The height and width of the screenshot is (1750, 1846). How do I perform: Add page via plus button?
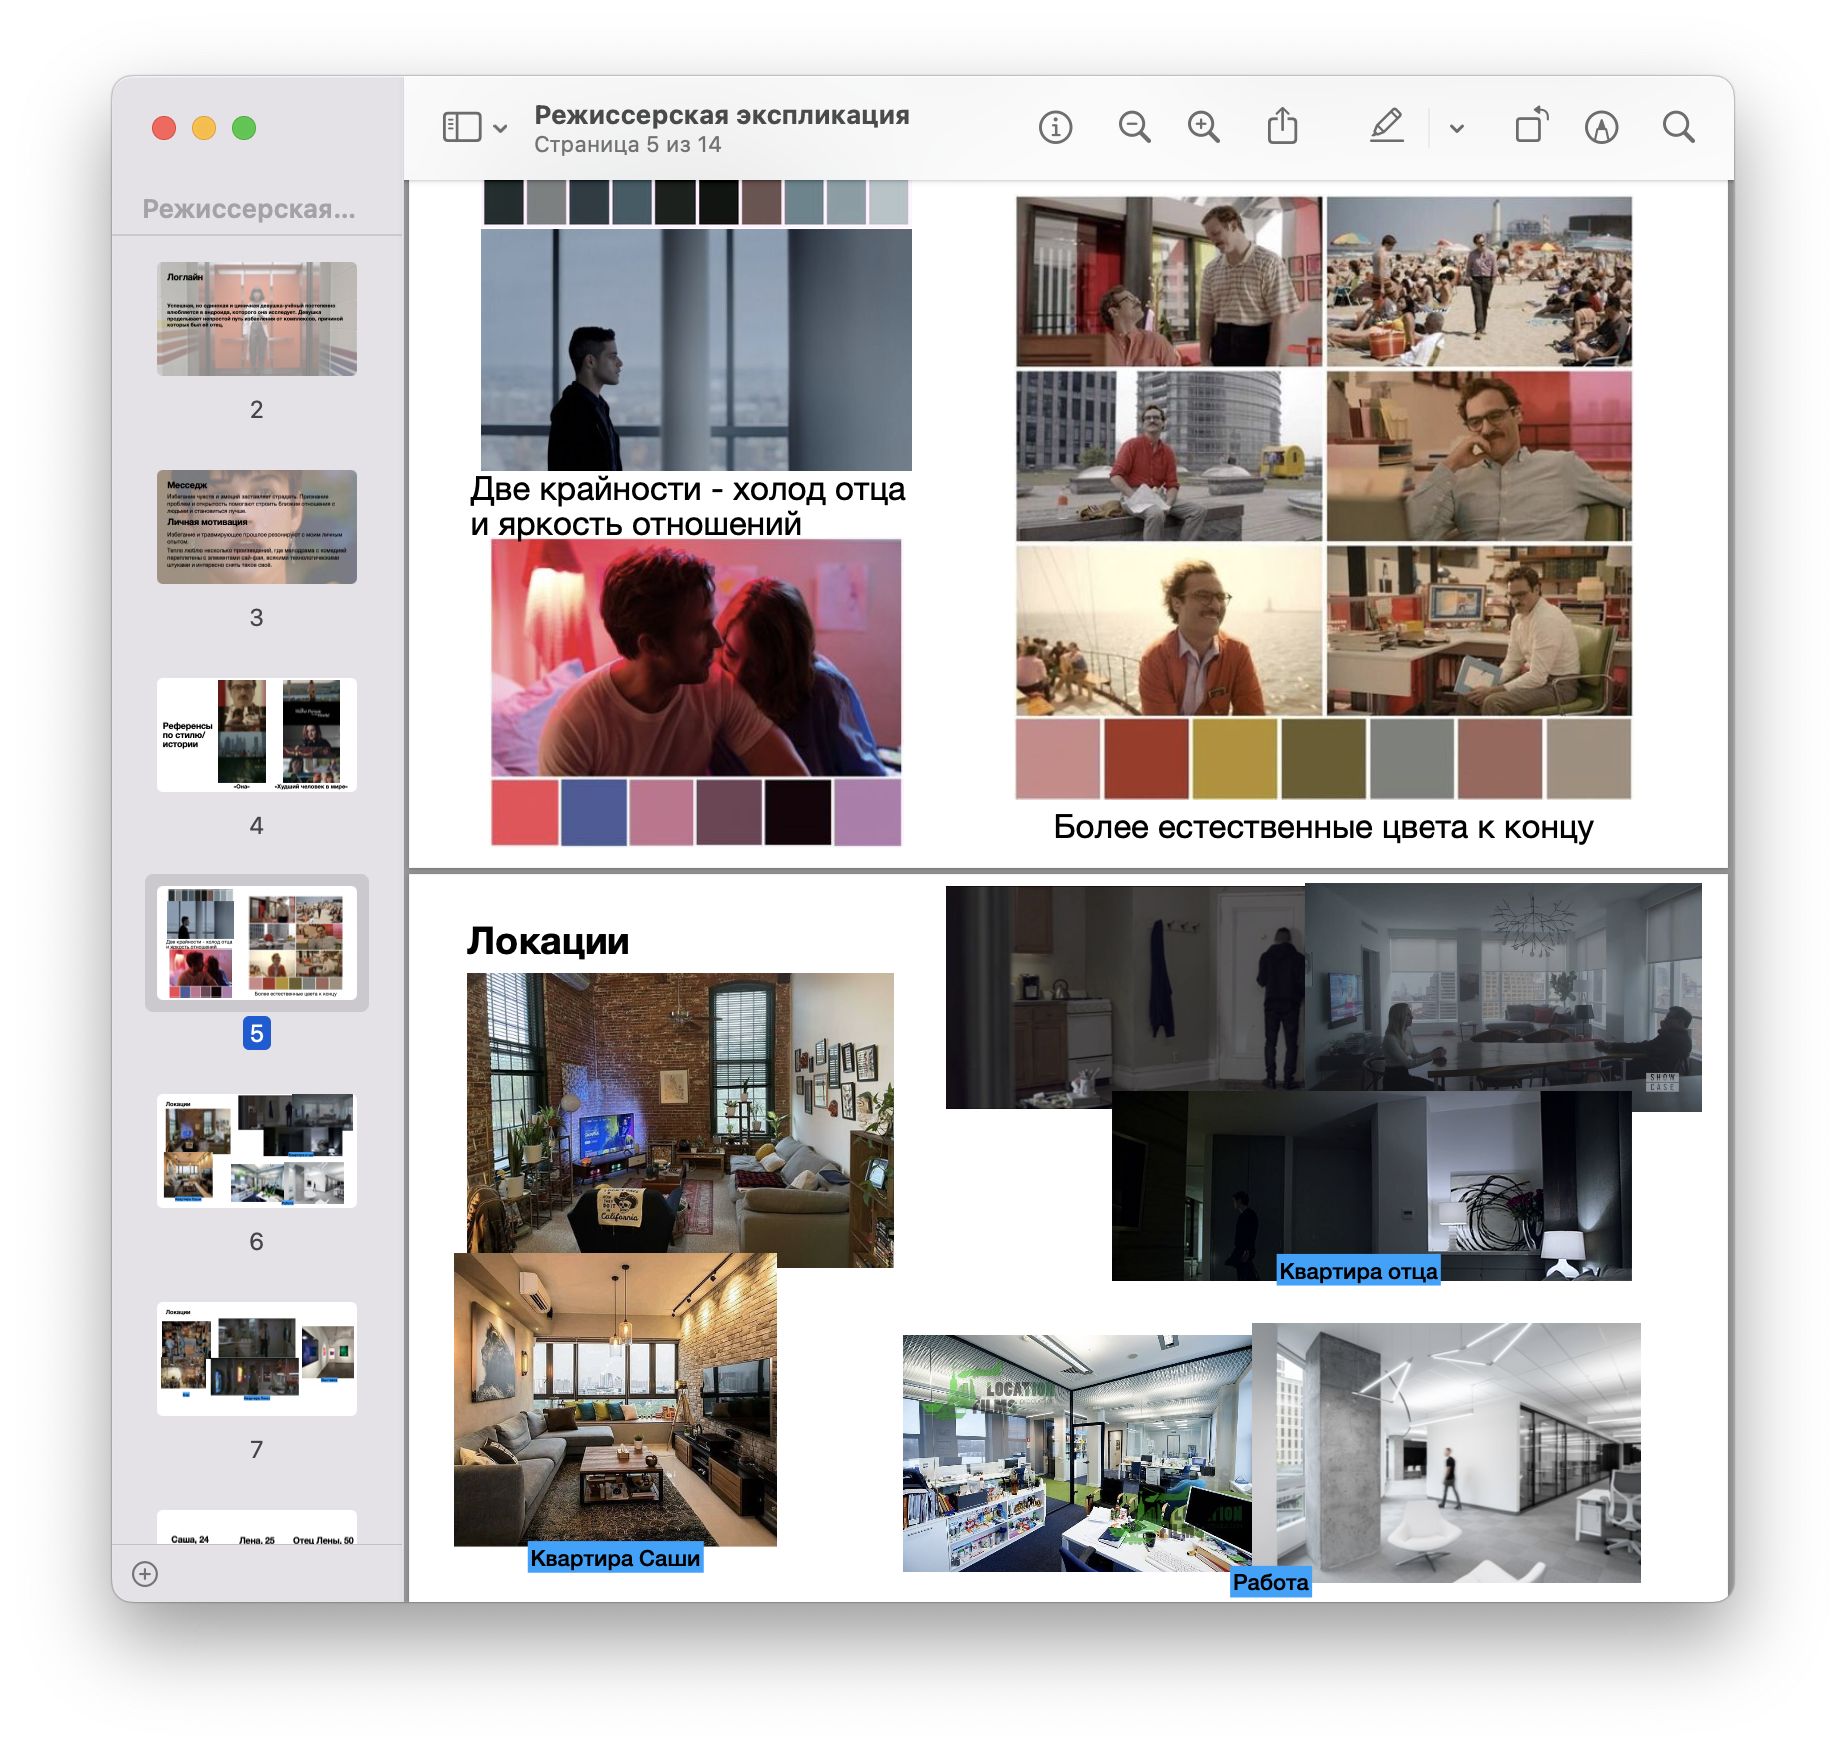point(145,1574)
